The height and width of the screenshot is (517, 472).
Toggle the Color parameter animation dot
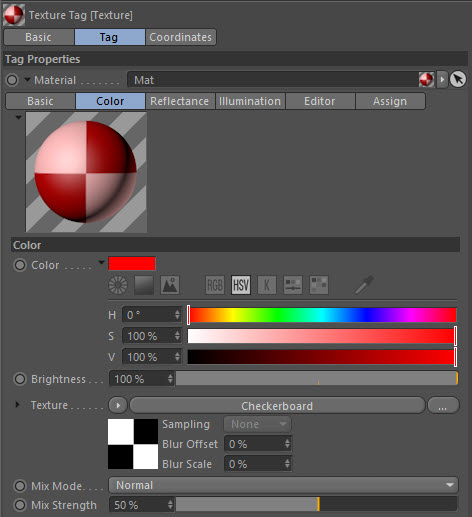tap(20, 265)
